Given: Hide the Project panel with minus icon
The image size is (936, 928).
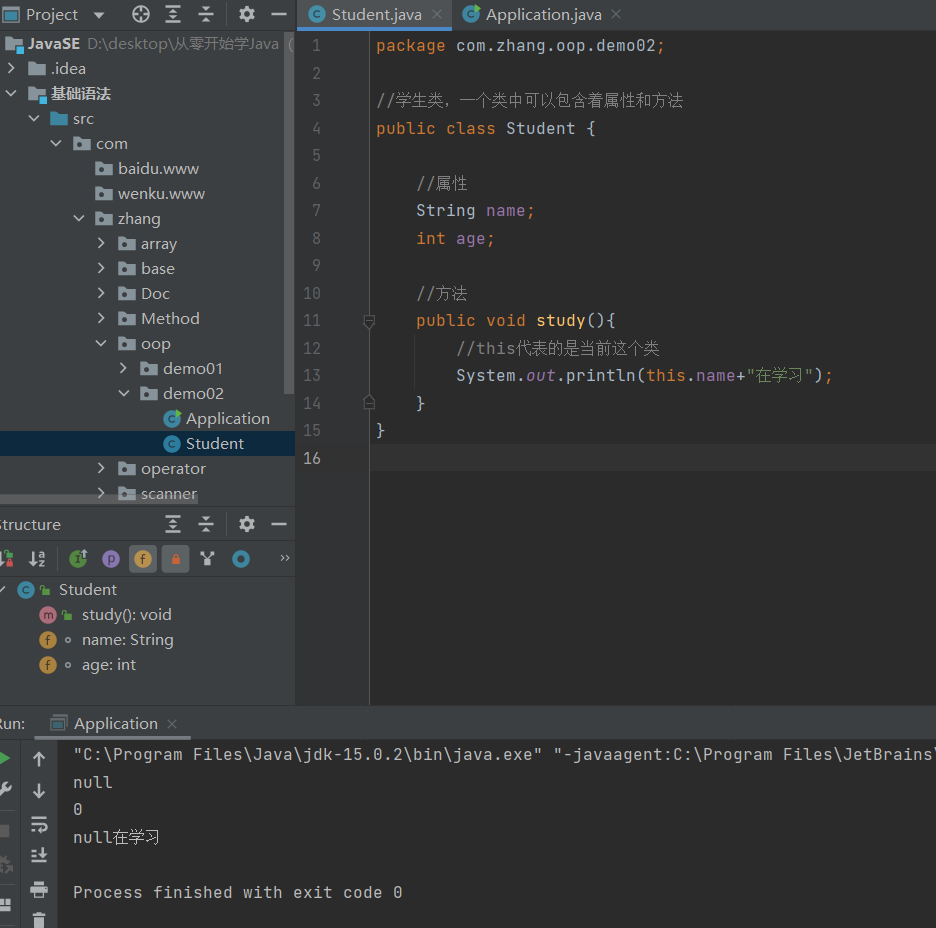Looking at the screenshot, I should 279,14.
